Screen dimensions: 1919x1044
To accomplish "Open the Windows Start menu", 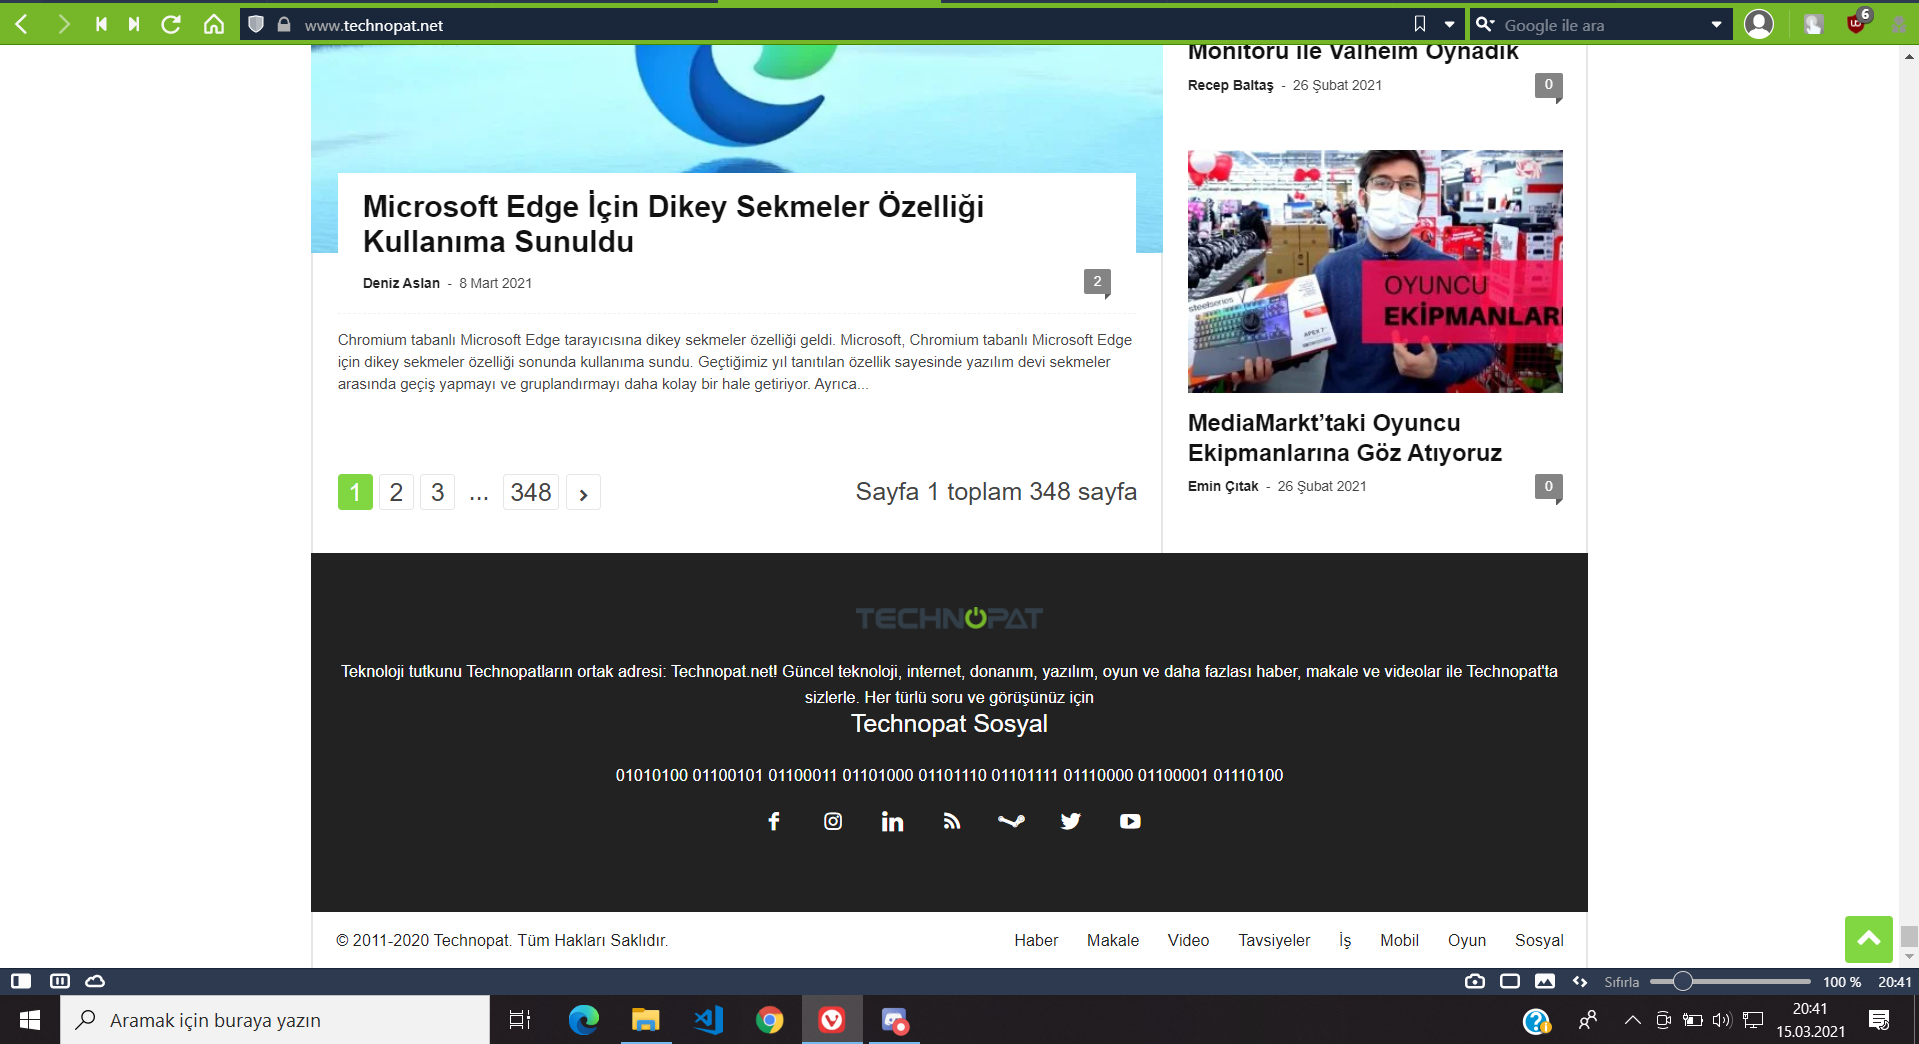I will [x=30, y=1020].
